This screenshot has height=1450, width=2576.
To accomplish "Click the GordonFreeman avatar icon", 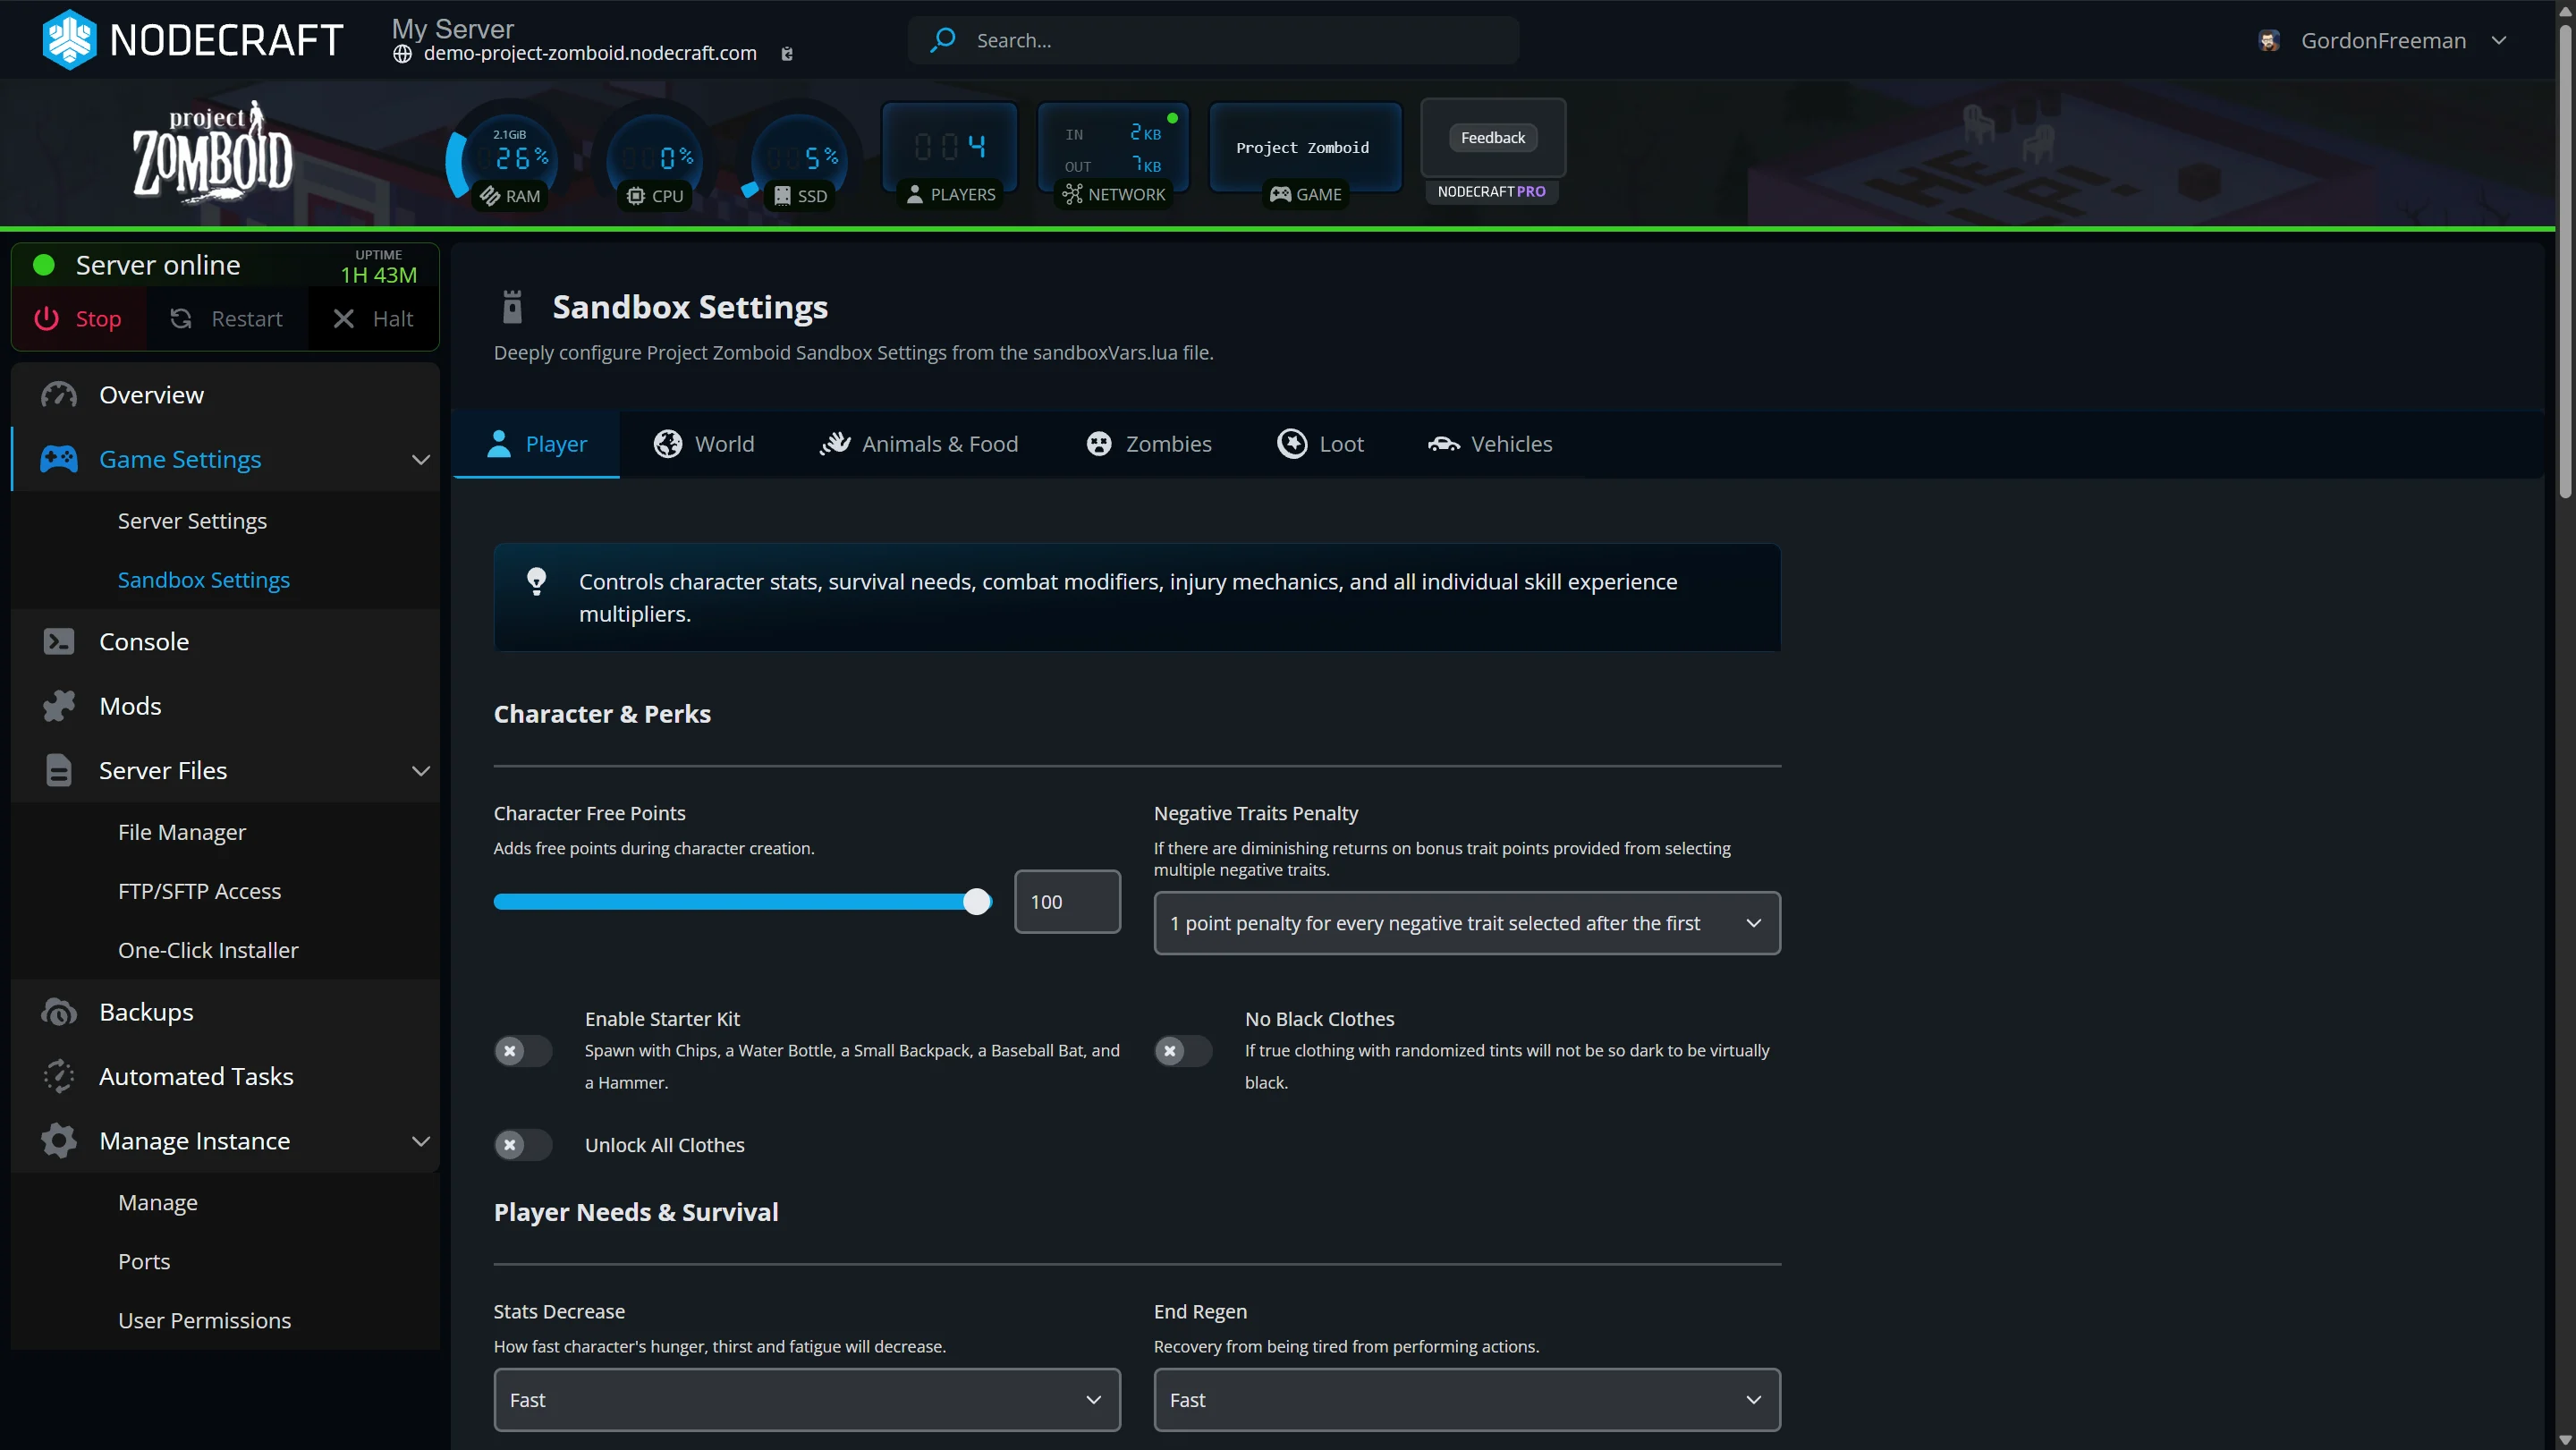I will coord(2269,41).
